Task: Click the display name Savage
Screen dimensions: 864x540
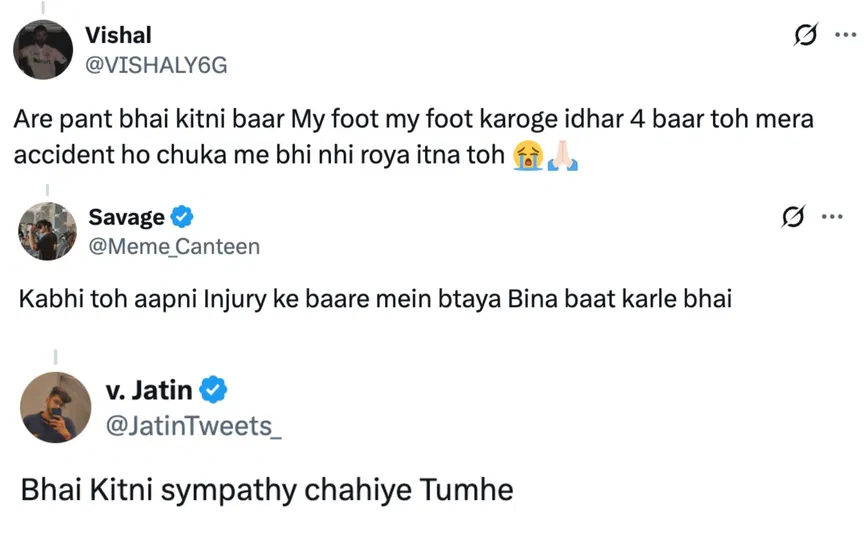Action: click(127, 217)
